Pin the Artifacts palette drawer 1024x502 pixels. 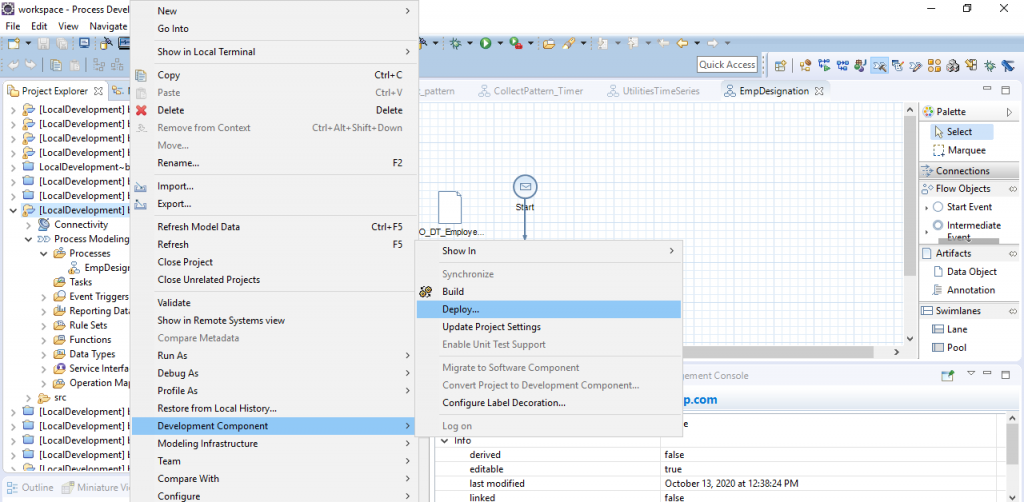[x=1013, y=253]
